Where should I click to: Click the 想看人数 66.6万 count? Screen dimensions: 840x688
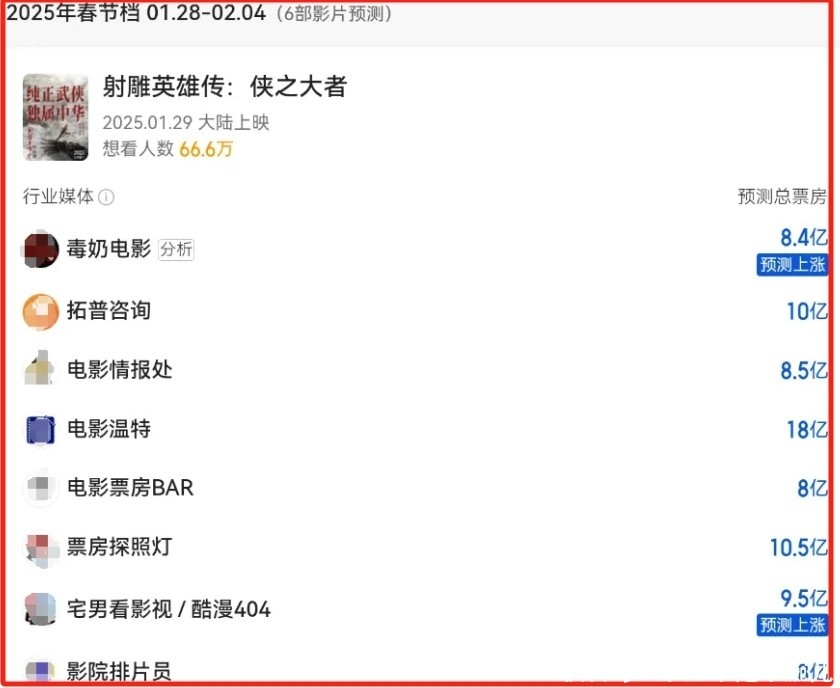point(168,149)
